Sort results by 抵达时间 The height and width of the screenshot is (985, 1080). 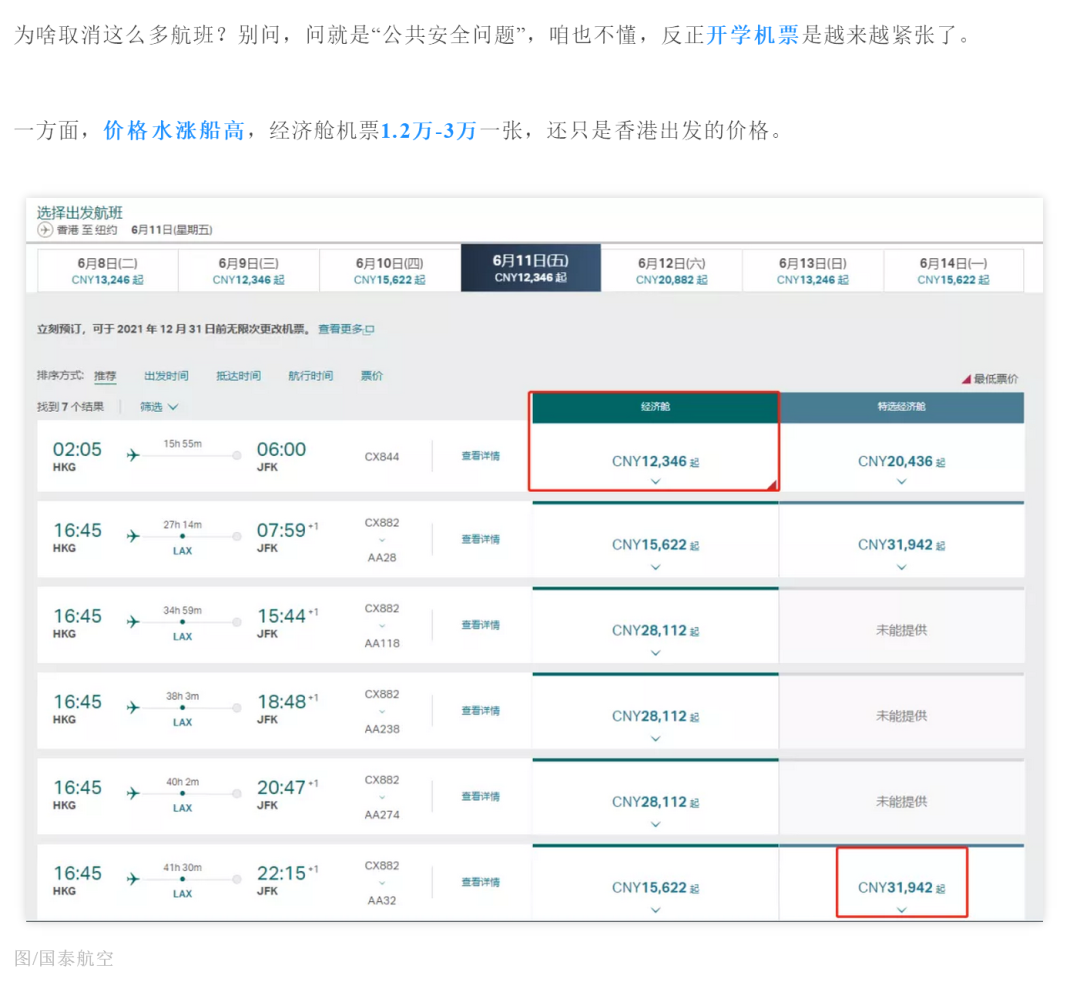click(x=238, y=375)
